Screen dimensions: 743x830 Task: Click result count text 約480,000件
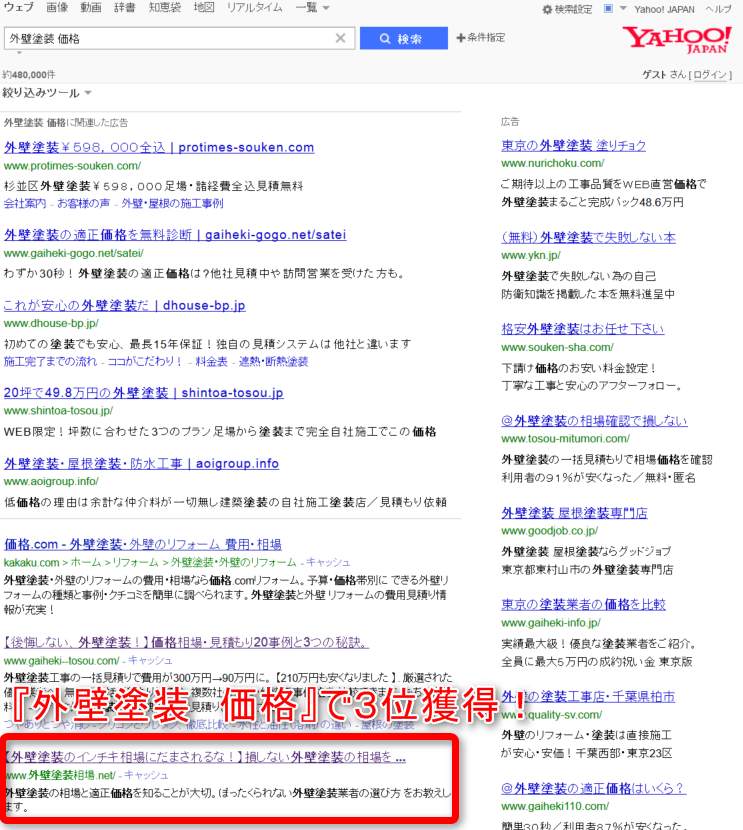[x=29, y=75]
